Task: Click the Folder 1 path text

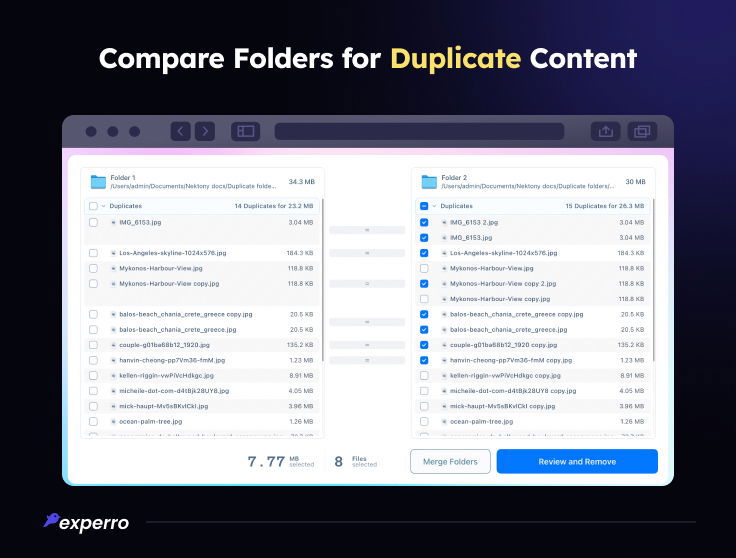Action: coord(193,186)
